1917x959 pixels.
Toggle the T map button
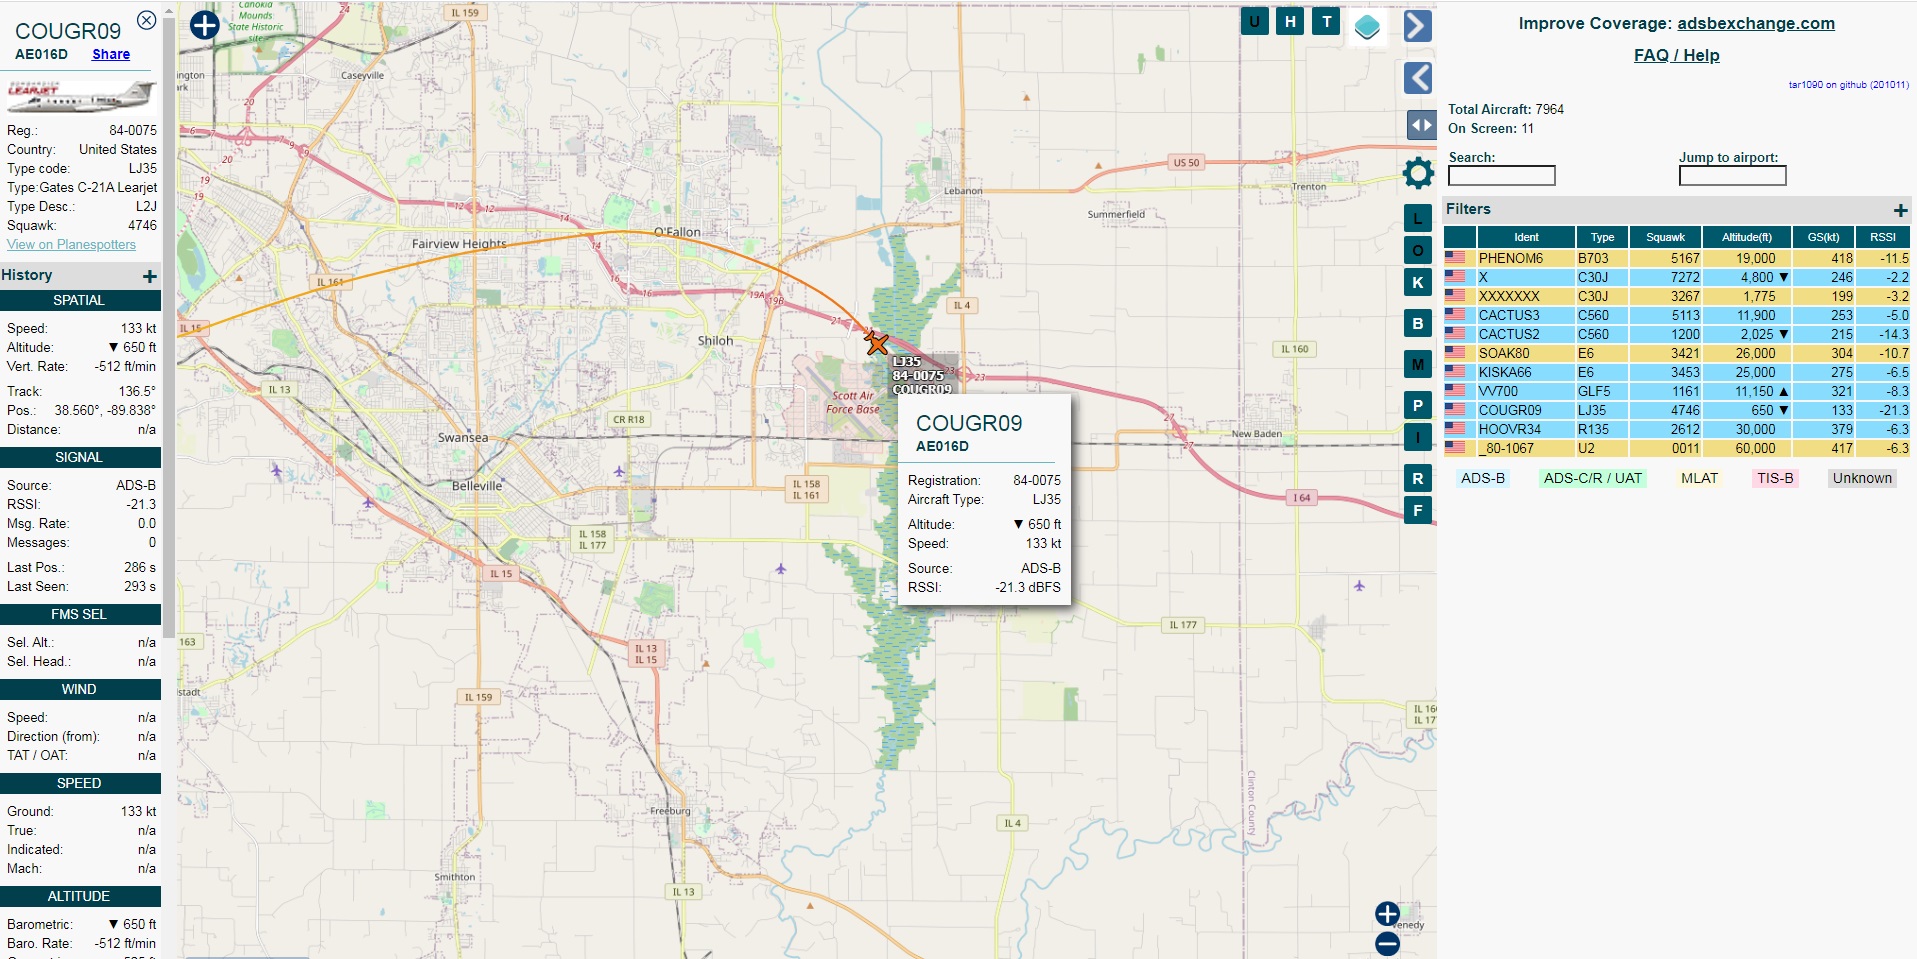[x=1326, y=21]
